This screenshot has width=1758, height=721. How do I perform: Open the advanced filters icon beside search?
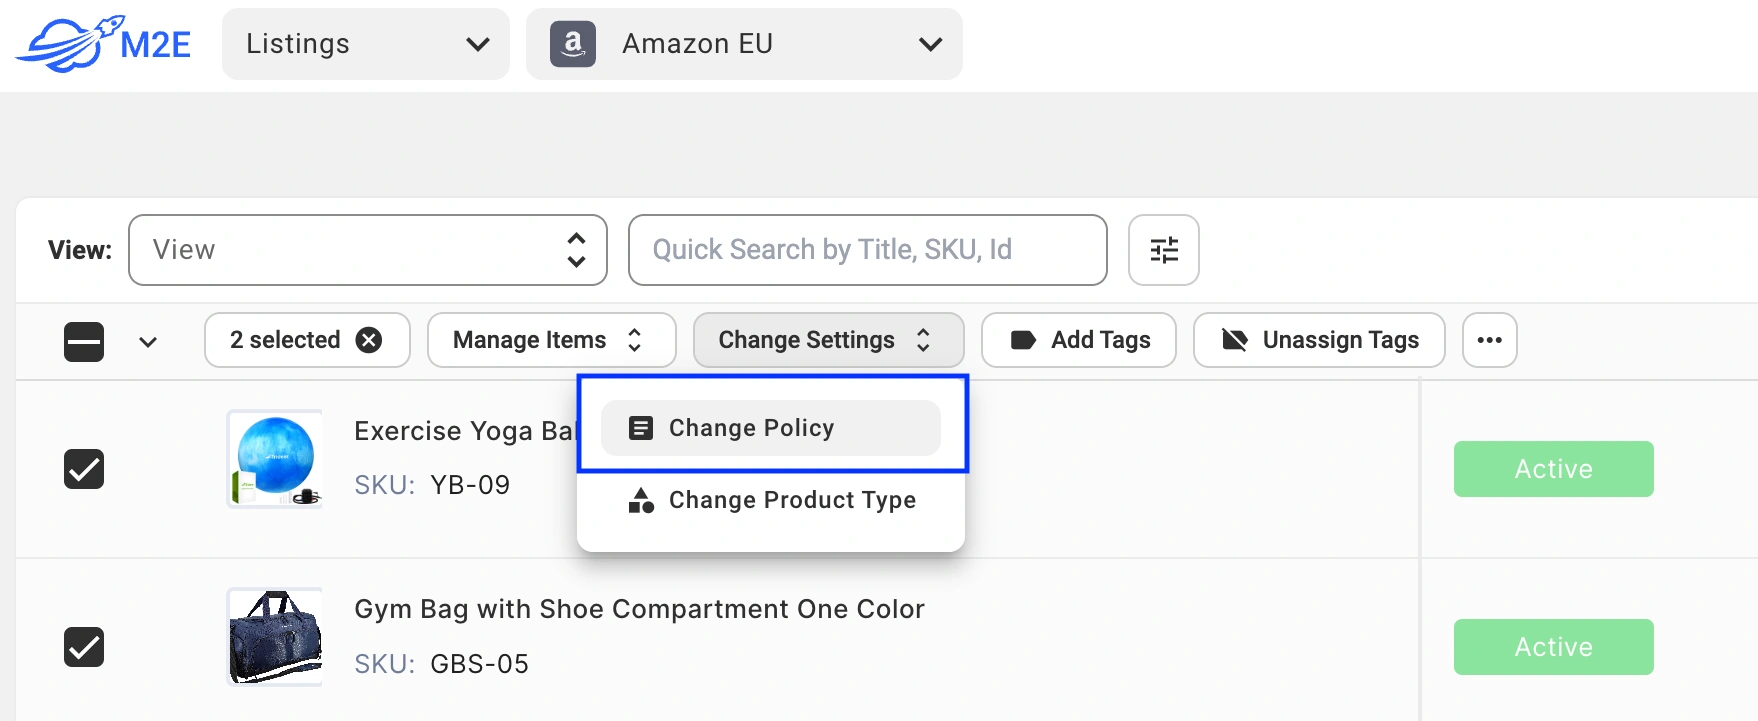point(1163,250)
